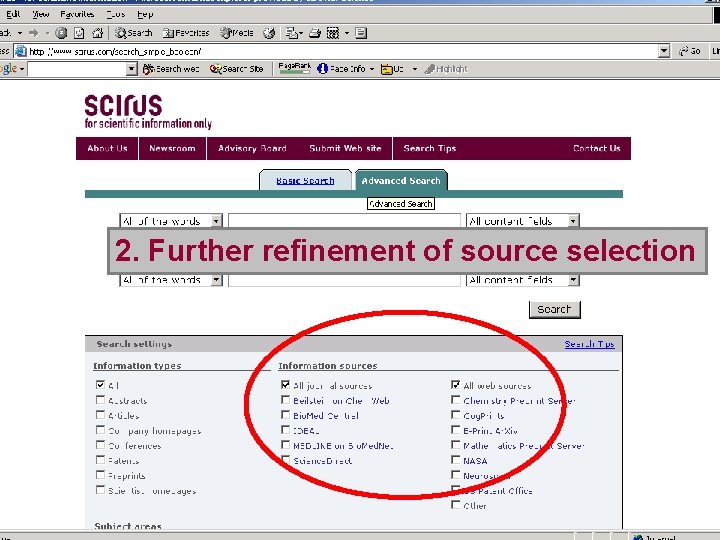Screen dimensions: 720x540
Task: Check the Articles checkbox
Action: (x=101, y=415)
